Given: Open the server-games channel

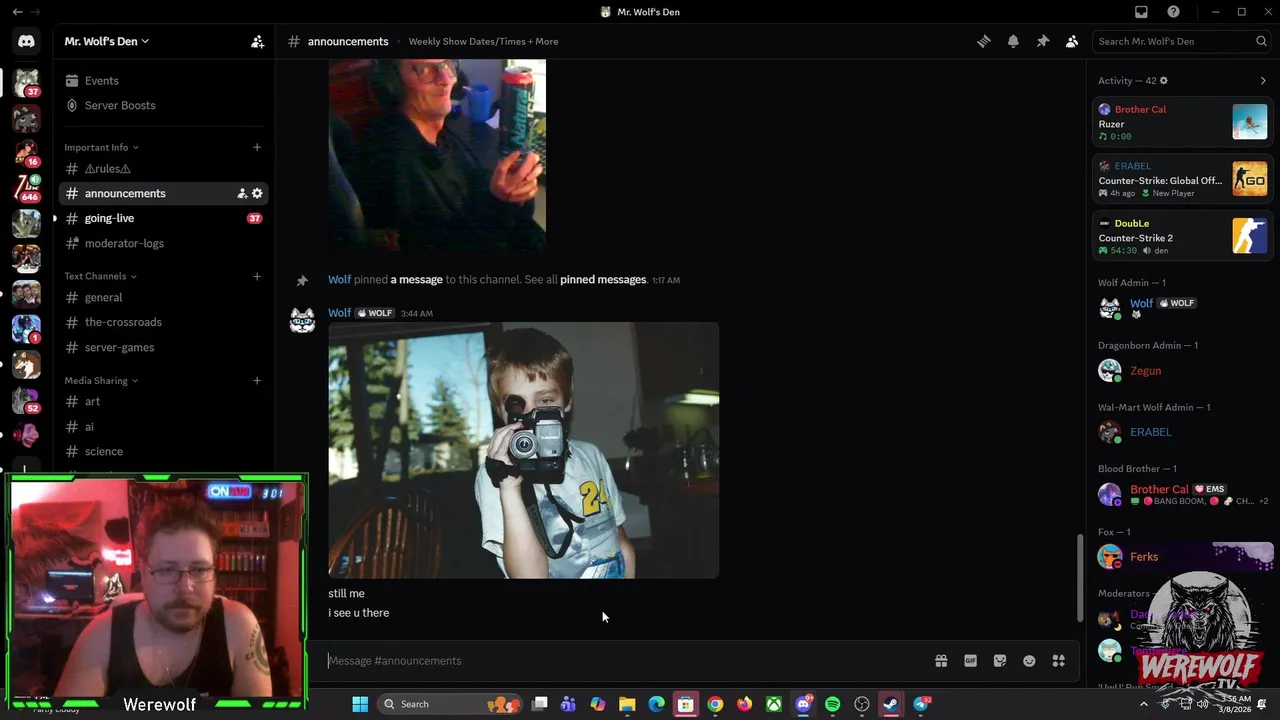Looking at the screenshot, I should 164,347.
